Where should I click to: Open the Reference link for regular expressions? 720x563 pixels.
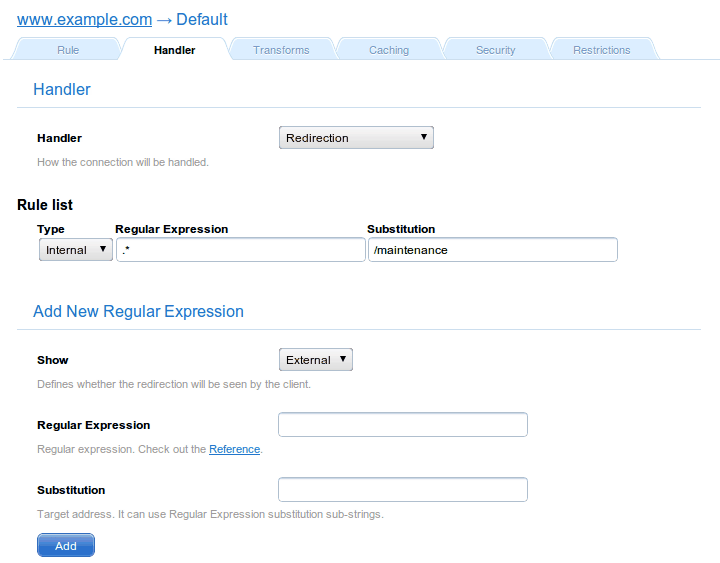(x=234, y=450)
